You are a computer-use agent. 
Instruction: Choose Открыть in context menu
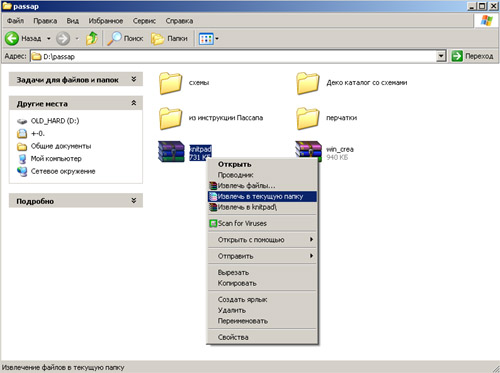(x=262, y=164)
